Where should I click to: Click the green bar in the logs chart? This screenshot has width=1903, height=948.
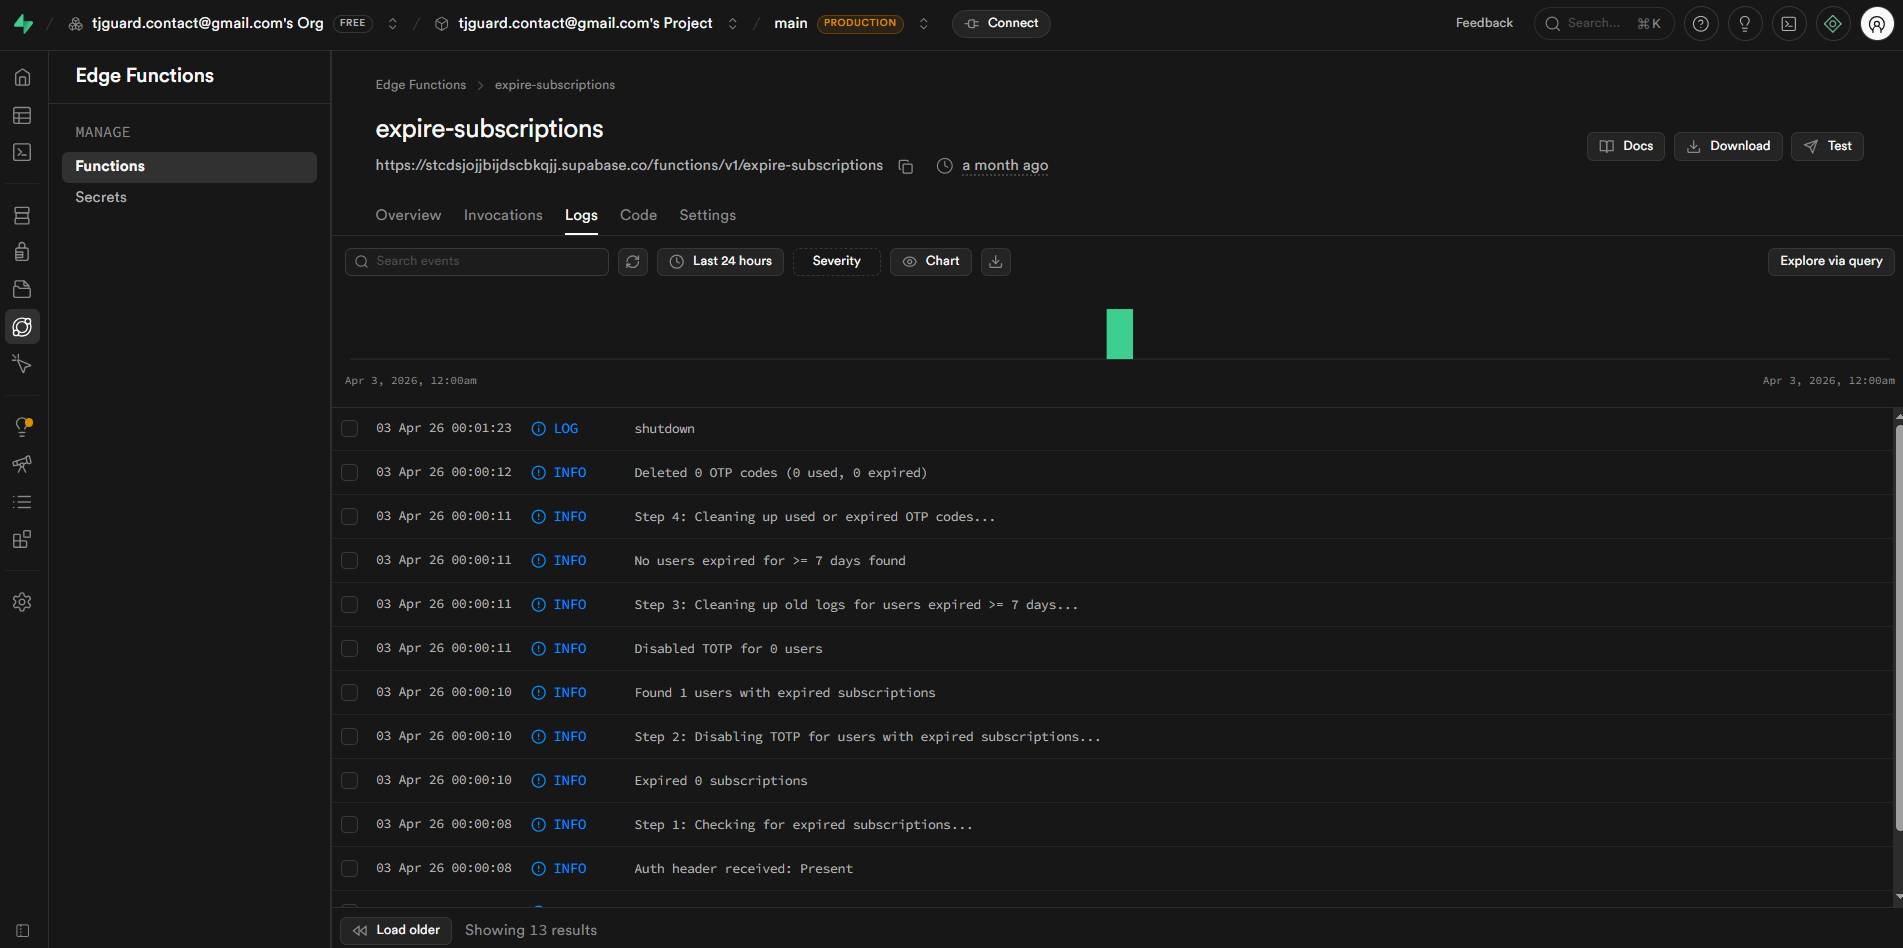click(x=1119, y=334)
